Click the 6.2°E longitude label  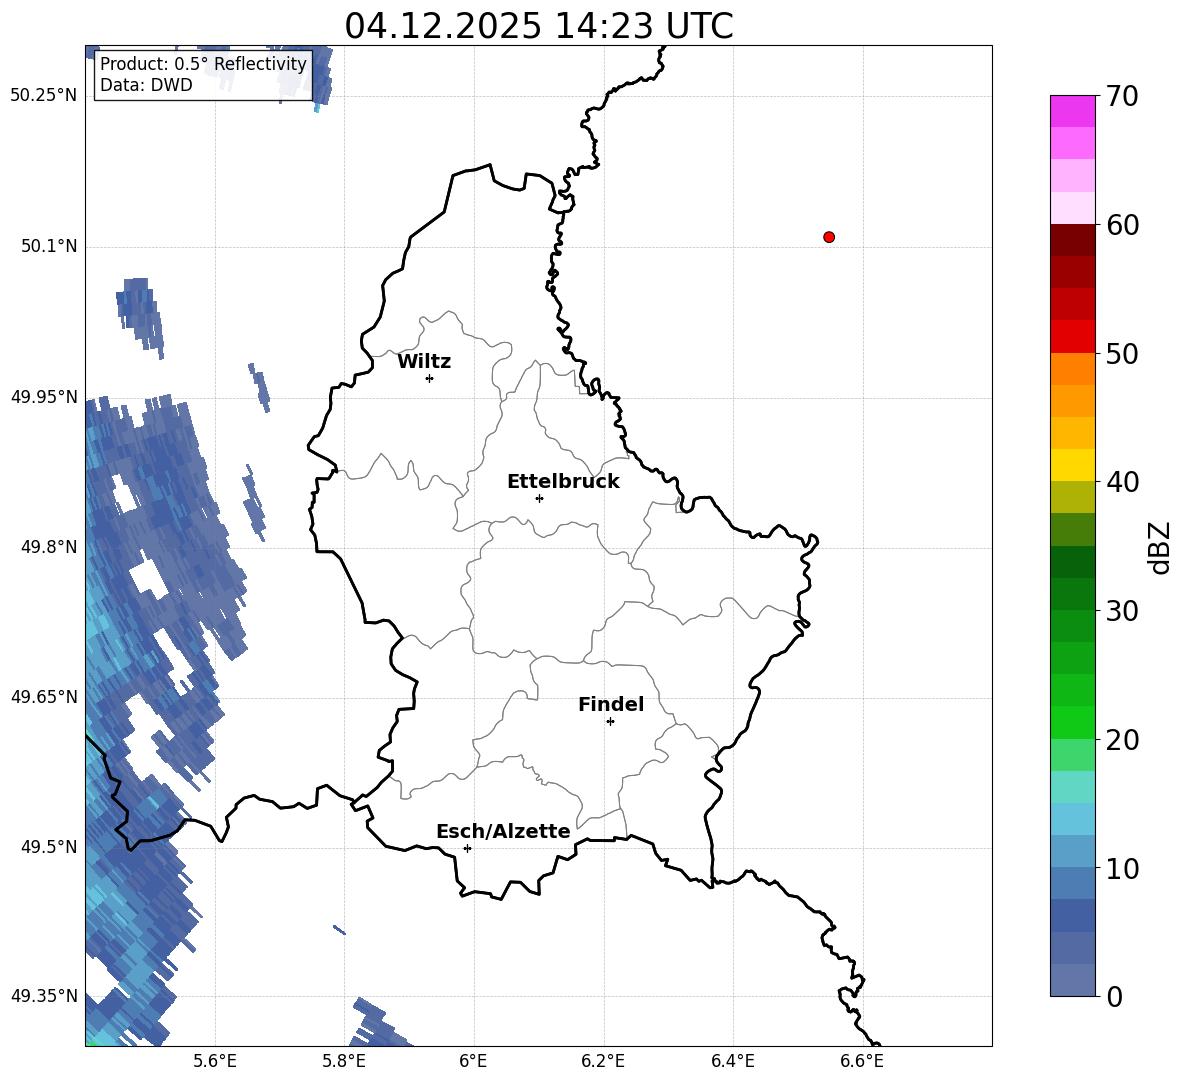[x=603, y=1061]
